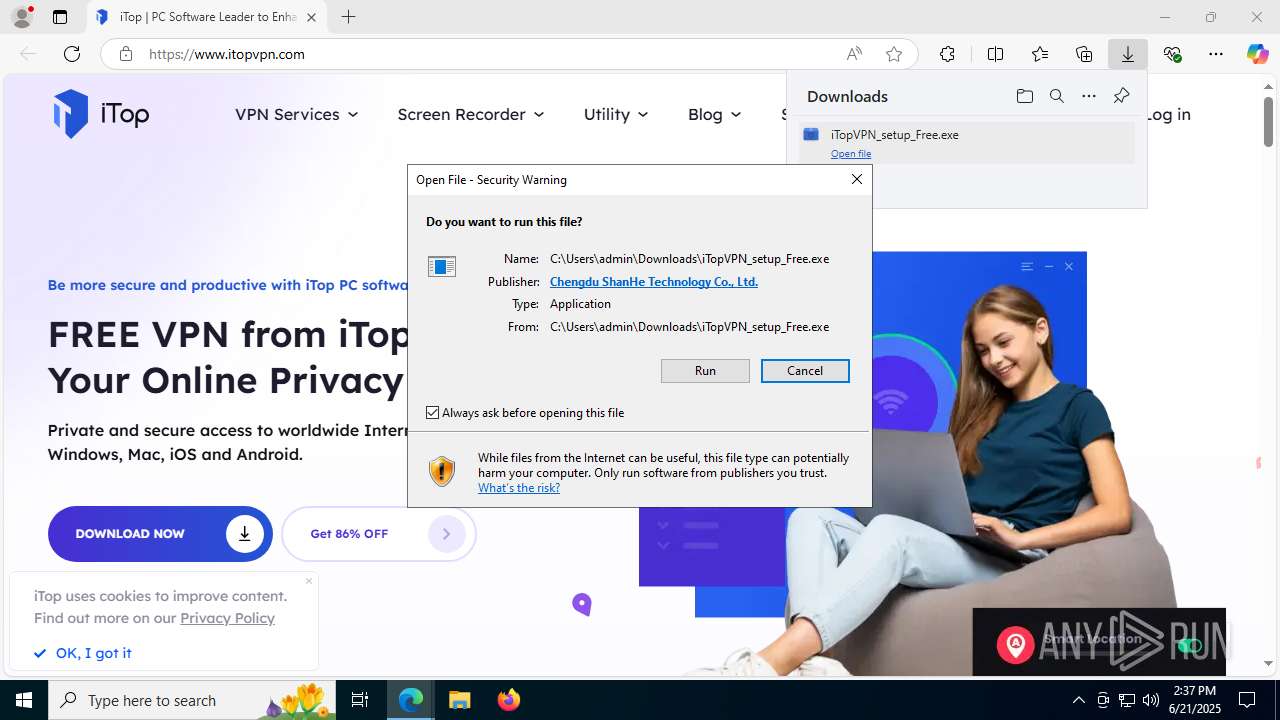Open the Privacy Policy link
This screenshot has width=1280, height=720.
(227, 618)
